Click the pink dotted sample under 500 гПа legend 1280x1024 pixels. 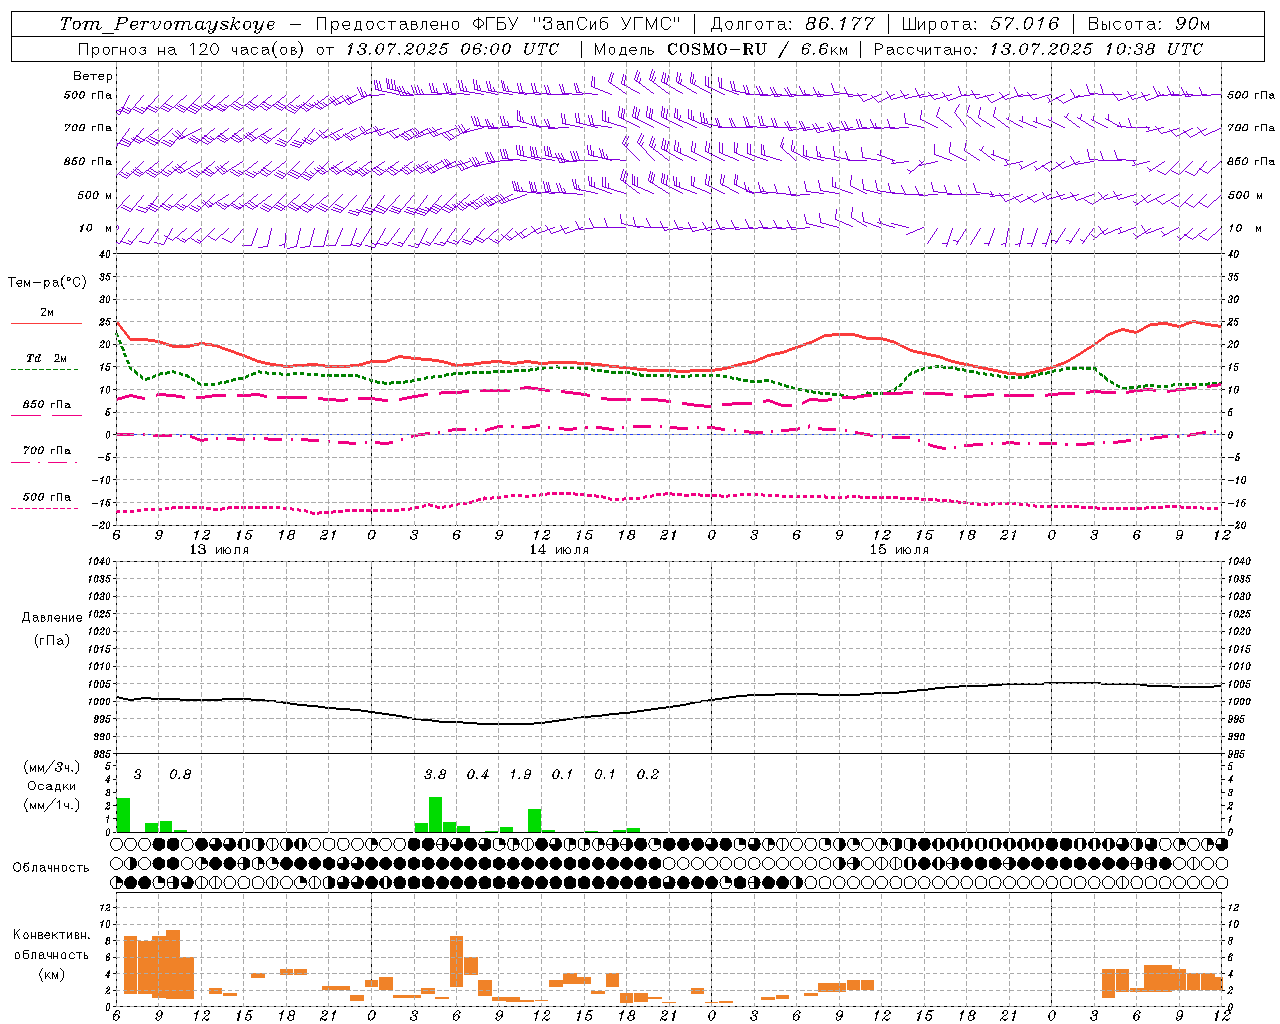pos(44,509)
